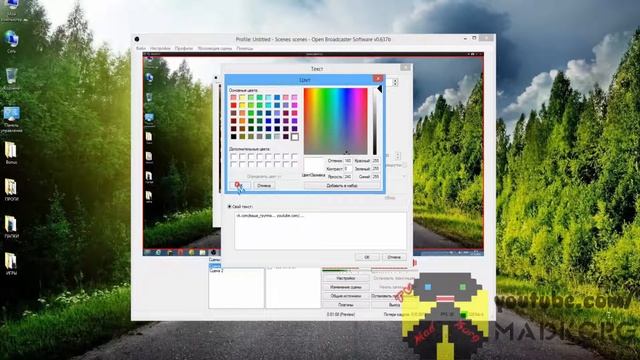Click inside the rainbow color spectrum field
The image size is (640, 360).
pyautogui.click(x=336, y=121)
